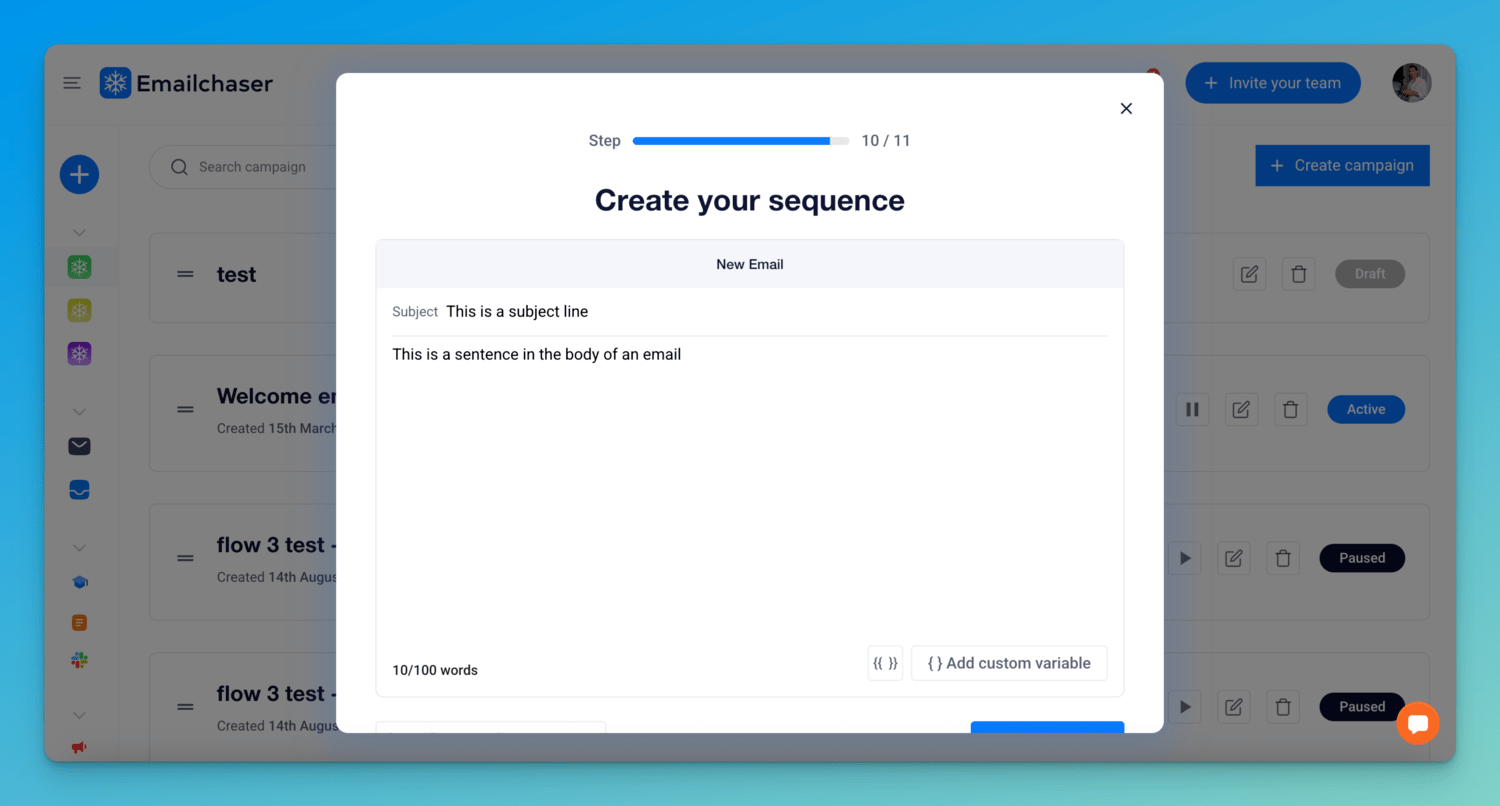
Task: Collapse the chevron above the graduation cap icon
Action: tap(79, 548)
